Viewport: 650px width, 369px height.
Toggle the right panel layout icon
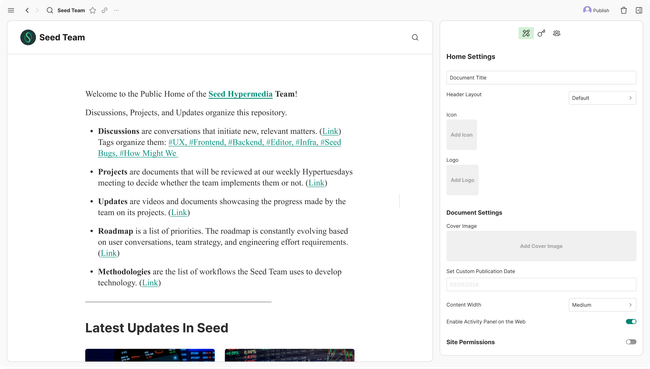[639, 10]
